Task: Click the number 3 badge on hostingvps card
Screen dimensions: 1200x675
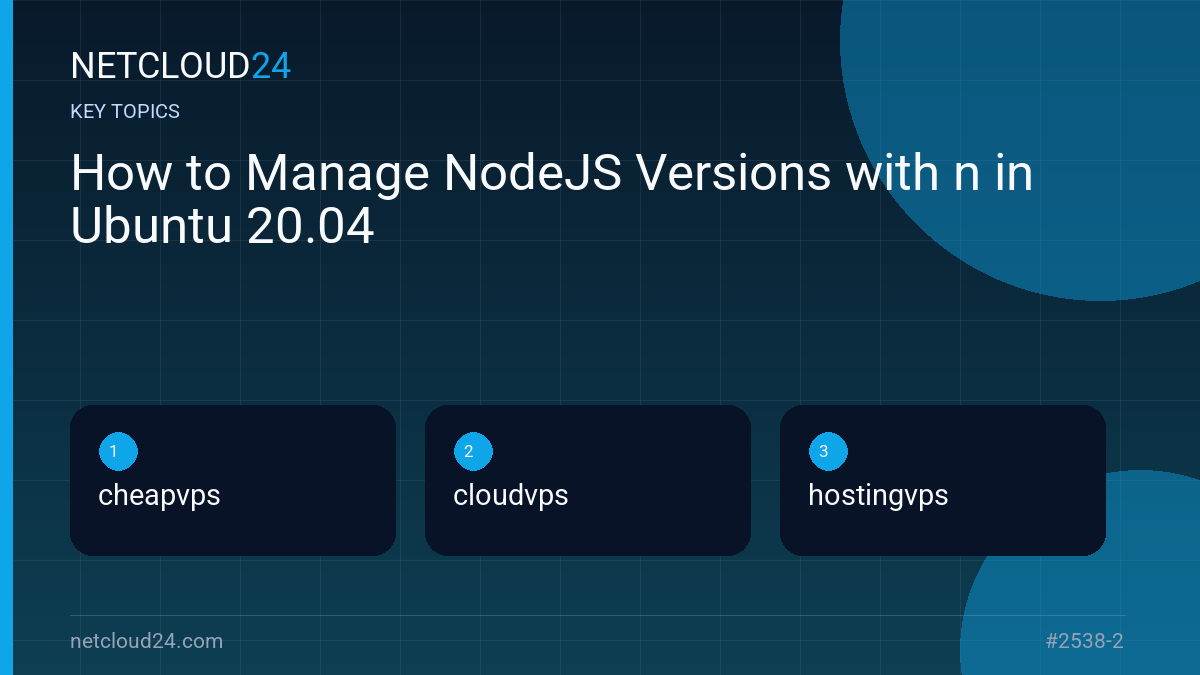Action: [828, 452]
